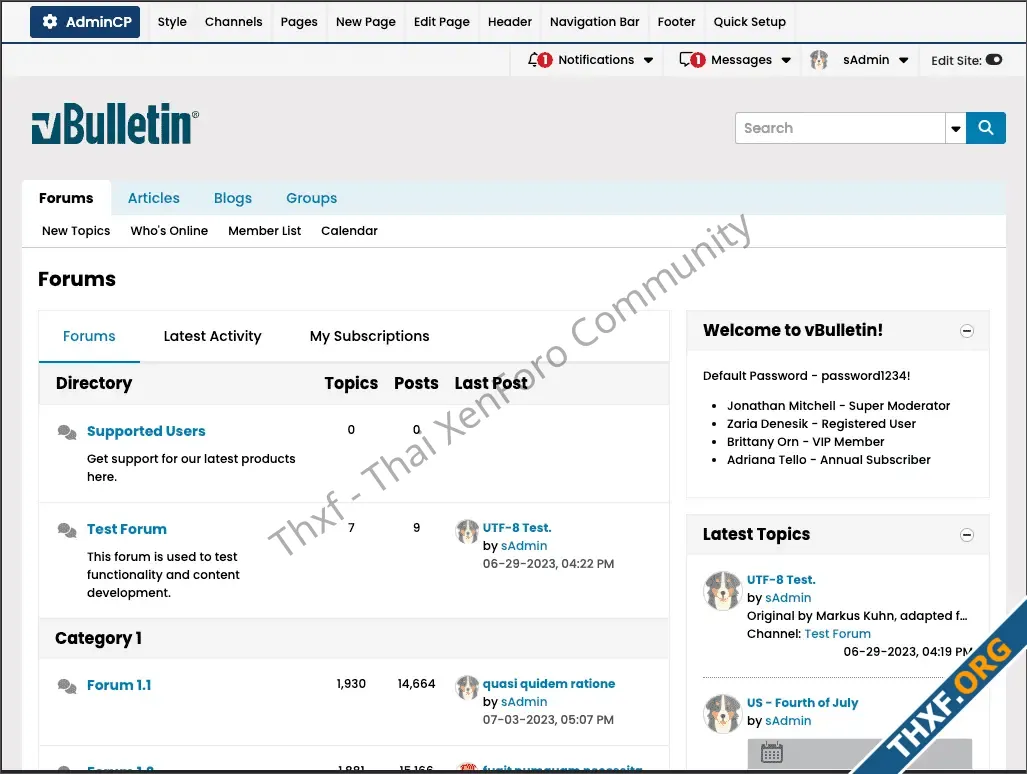Open Quick Setup in the admin bar
Viewport: 1027px width, 774px height.
pyautogui.click(x=749, y=22)
